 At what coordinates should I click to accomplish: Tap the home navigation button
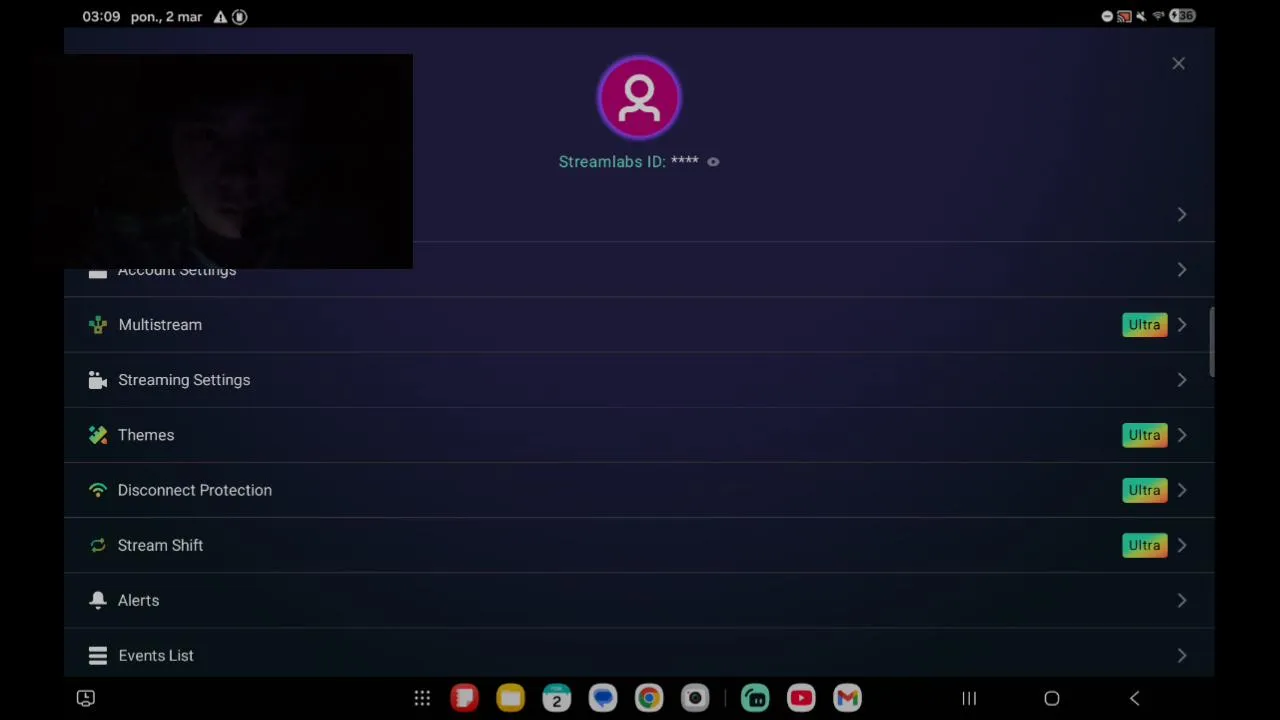1052,699
